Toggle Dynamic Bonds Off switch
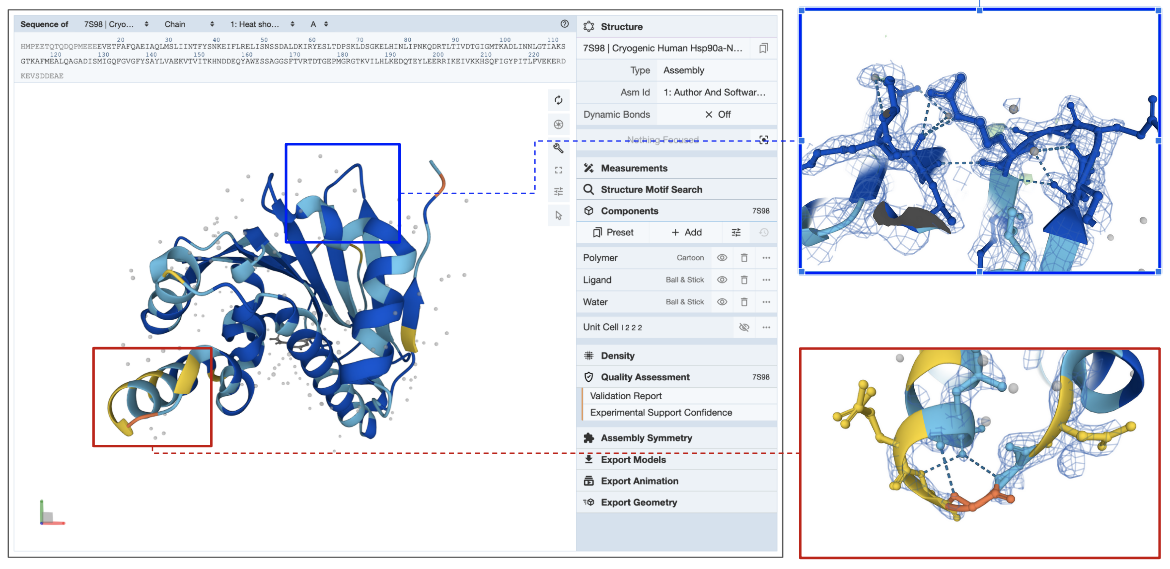 717,114
